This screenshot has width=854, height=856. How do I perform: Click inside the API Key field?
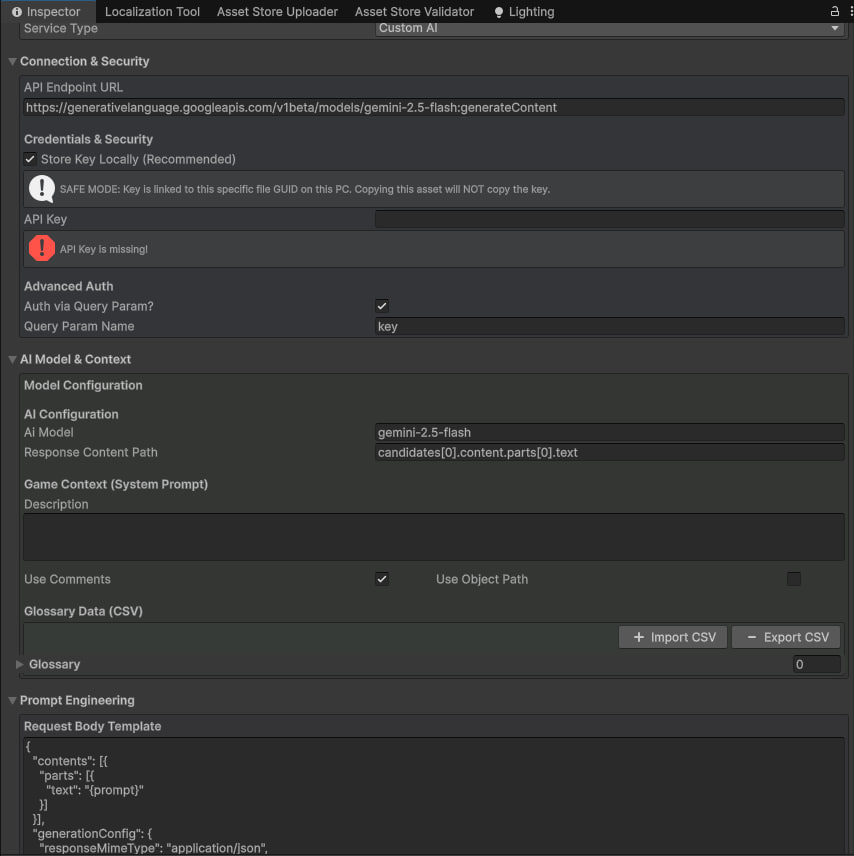tap(608, 219)
